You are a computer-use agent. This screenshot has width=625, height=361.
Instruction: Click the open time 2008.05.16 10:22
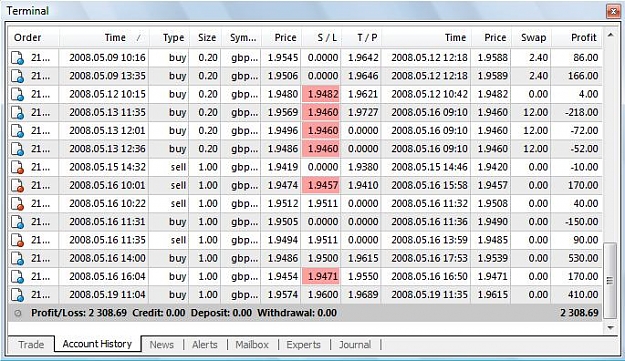pos(107,204)
